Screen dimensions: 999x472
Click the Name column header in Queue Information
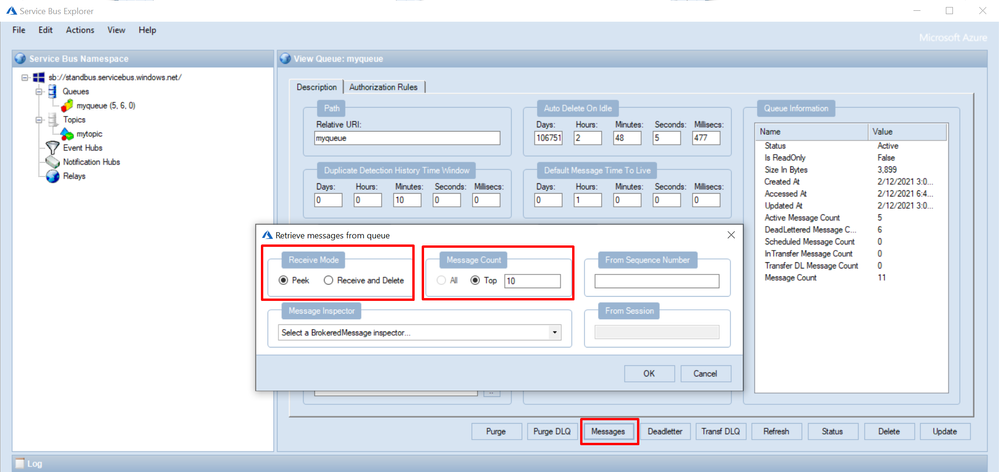pos(812,131)
